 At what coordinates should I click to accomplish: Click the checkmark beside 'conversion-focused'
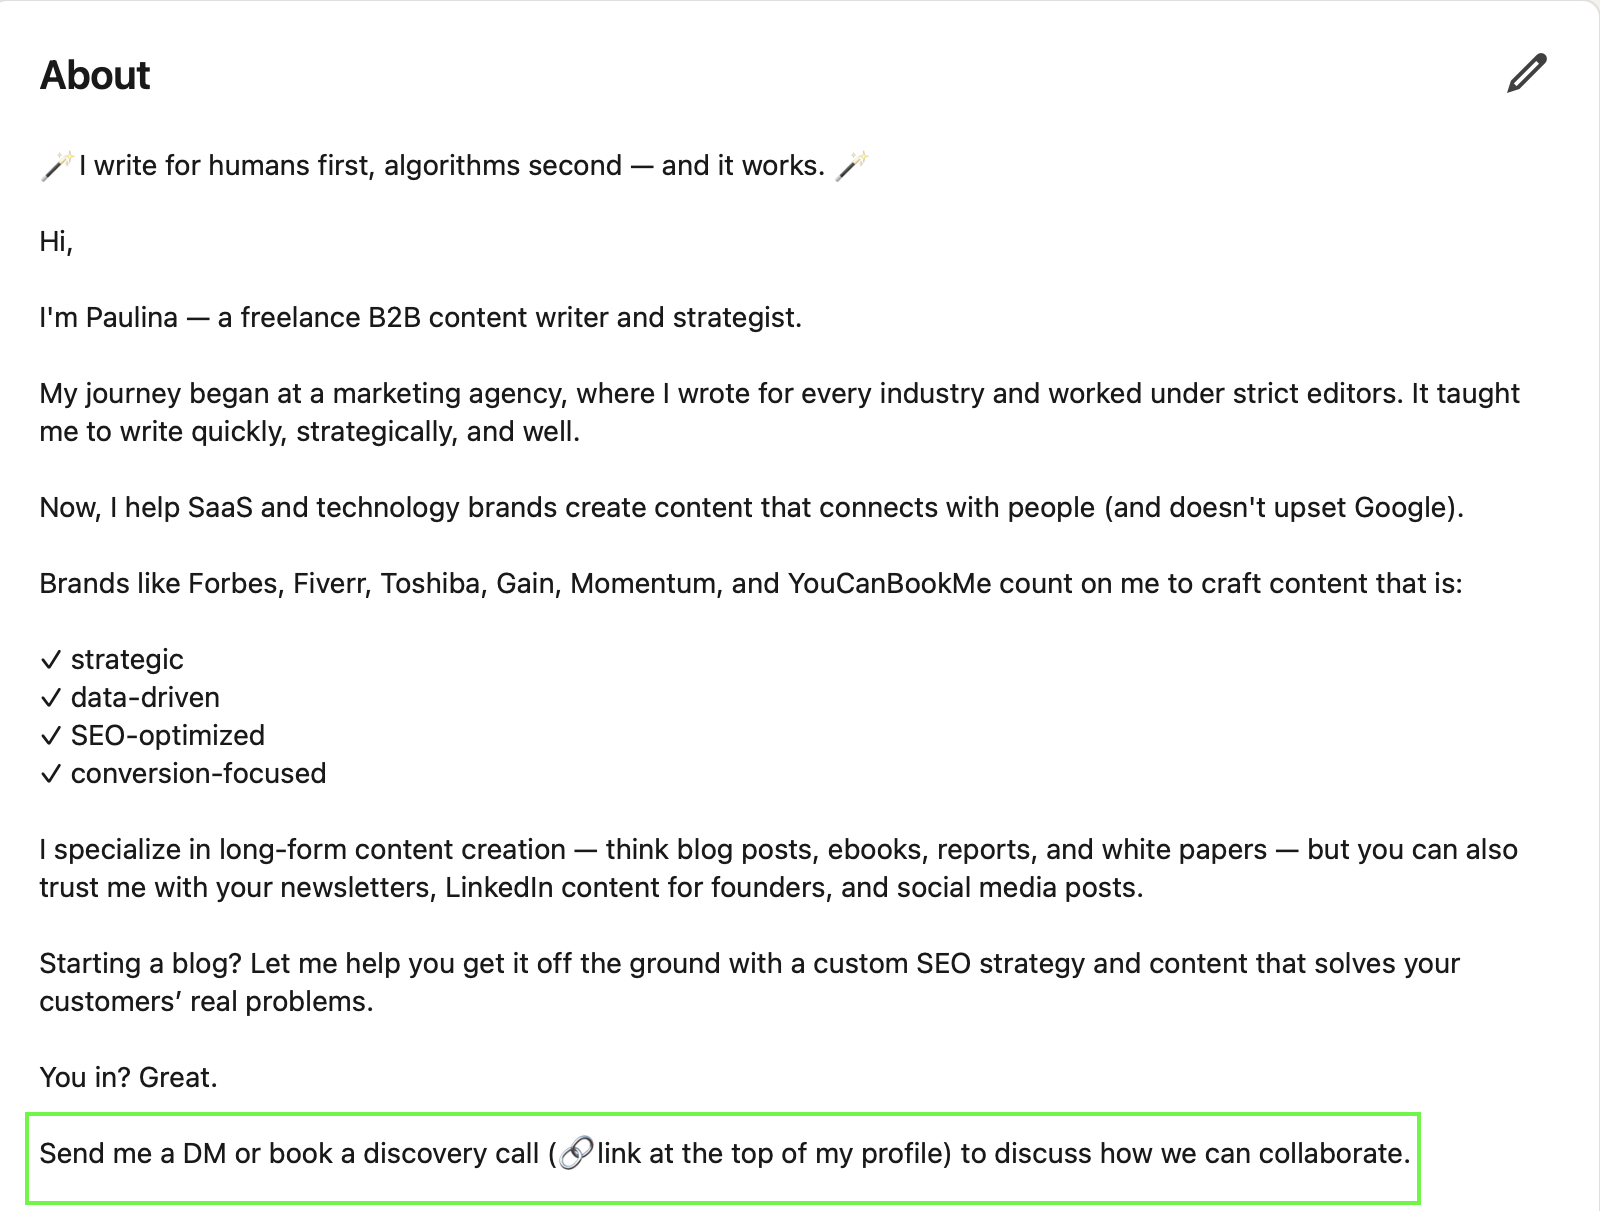point(50,773)
